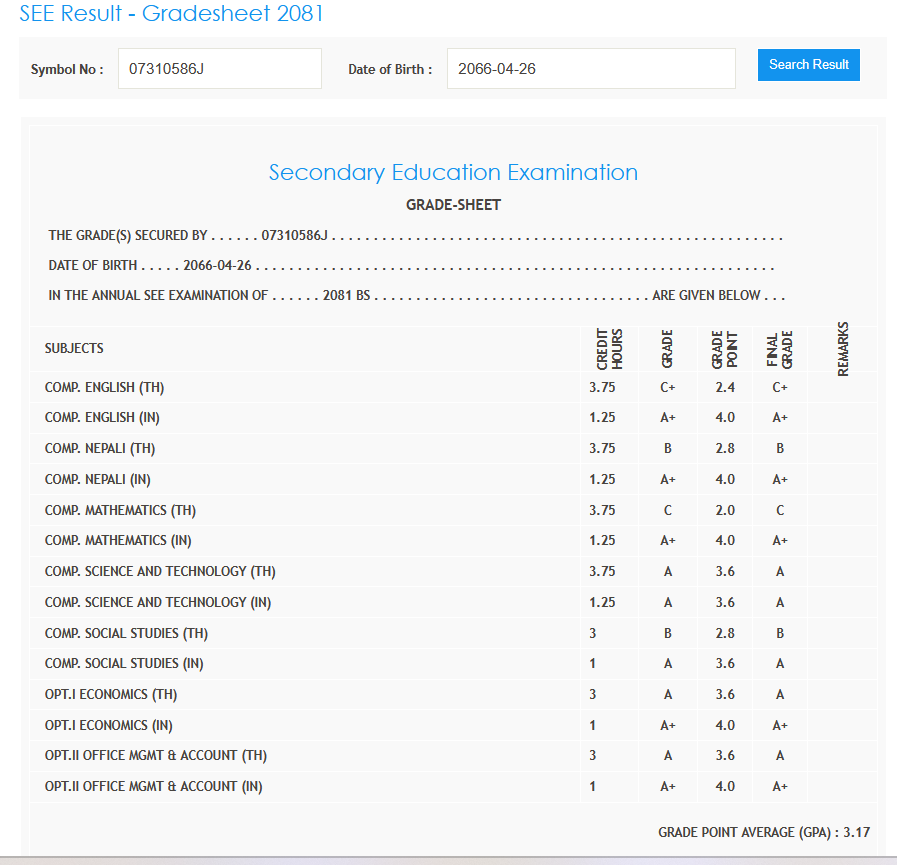
Task: Click OPT.II OFFICE MGMT & ACCOUNT (TH) row
Action: point(156,756)
